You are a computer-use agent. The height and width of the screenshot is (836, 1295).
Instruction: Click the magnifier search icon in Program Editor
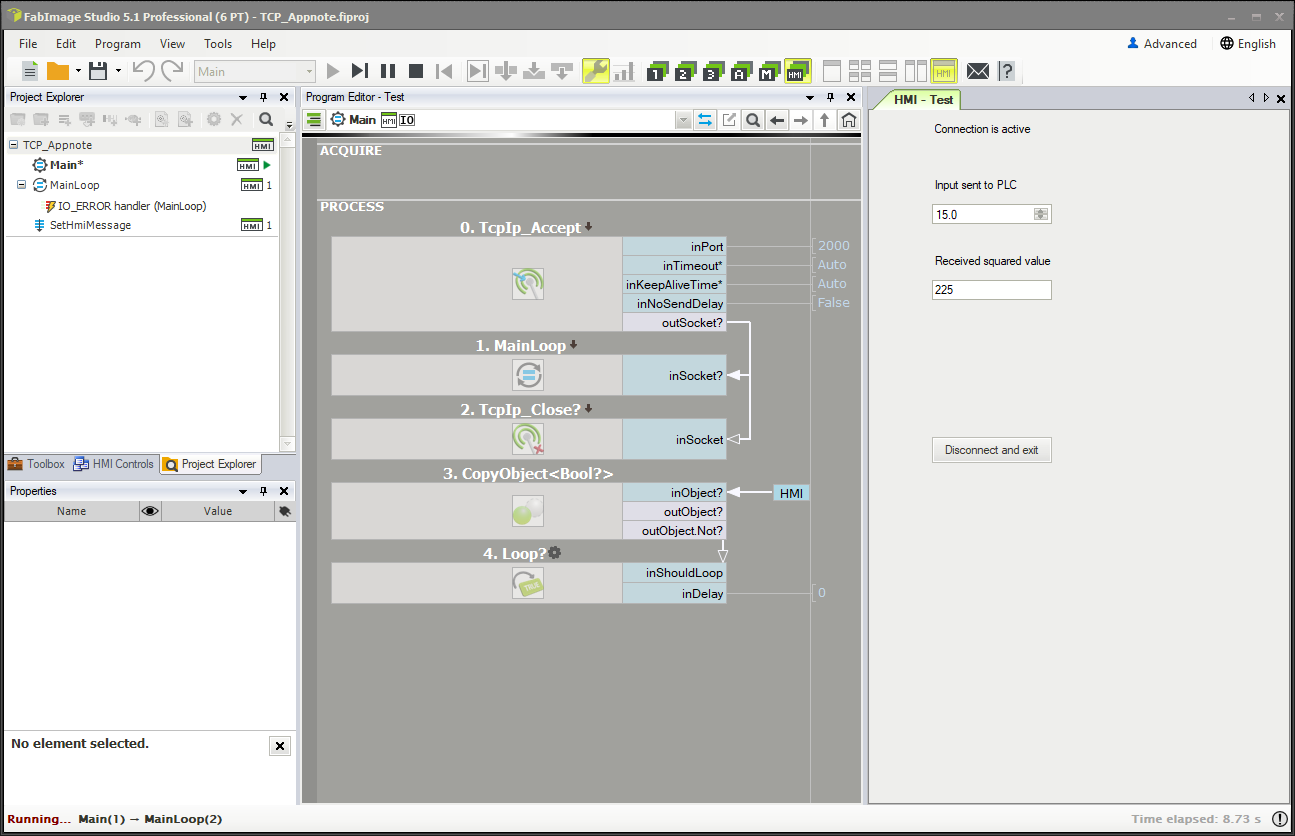click(x=753, y=120)
